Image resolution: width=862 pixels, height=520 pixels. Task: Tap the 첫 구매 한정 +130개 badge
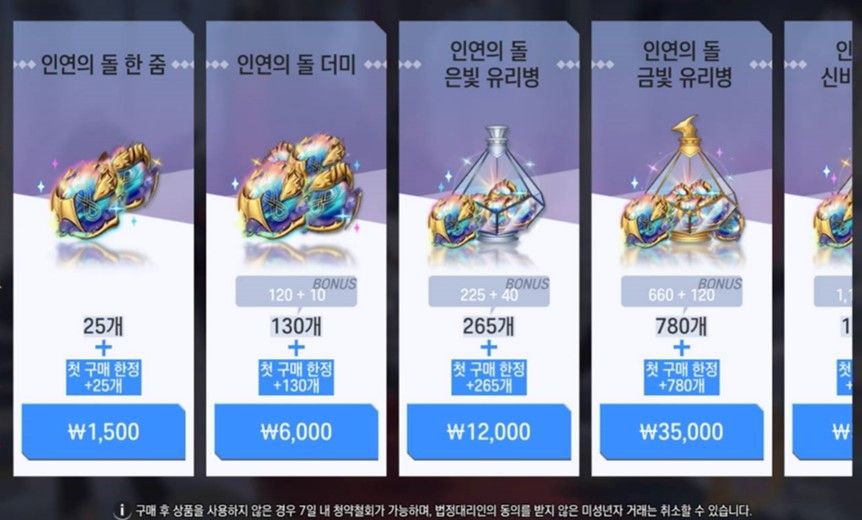point(296,377)
